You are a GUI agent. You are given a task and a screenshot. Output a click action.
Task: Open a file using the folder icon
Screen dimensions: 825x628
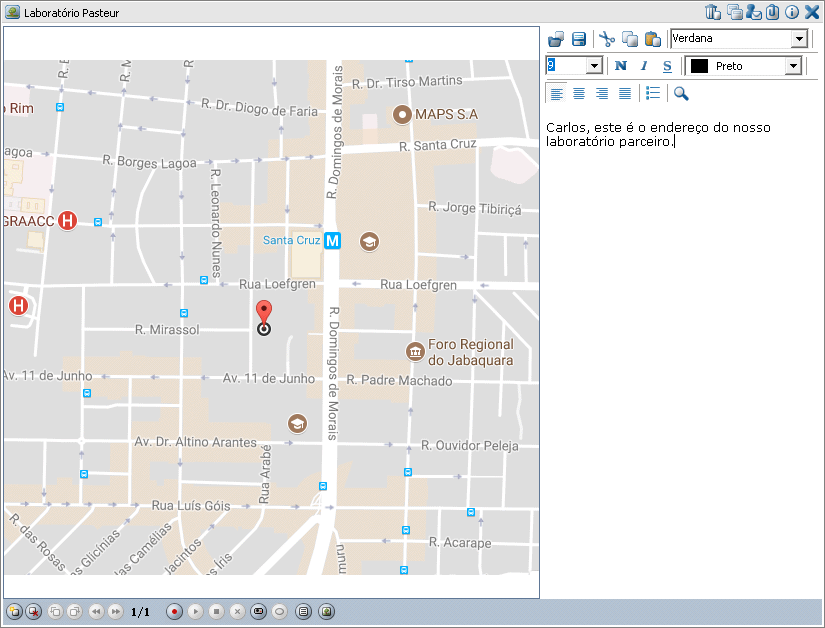[556, 38]
